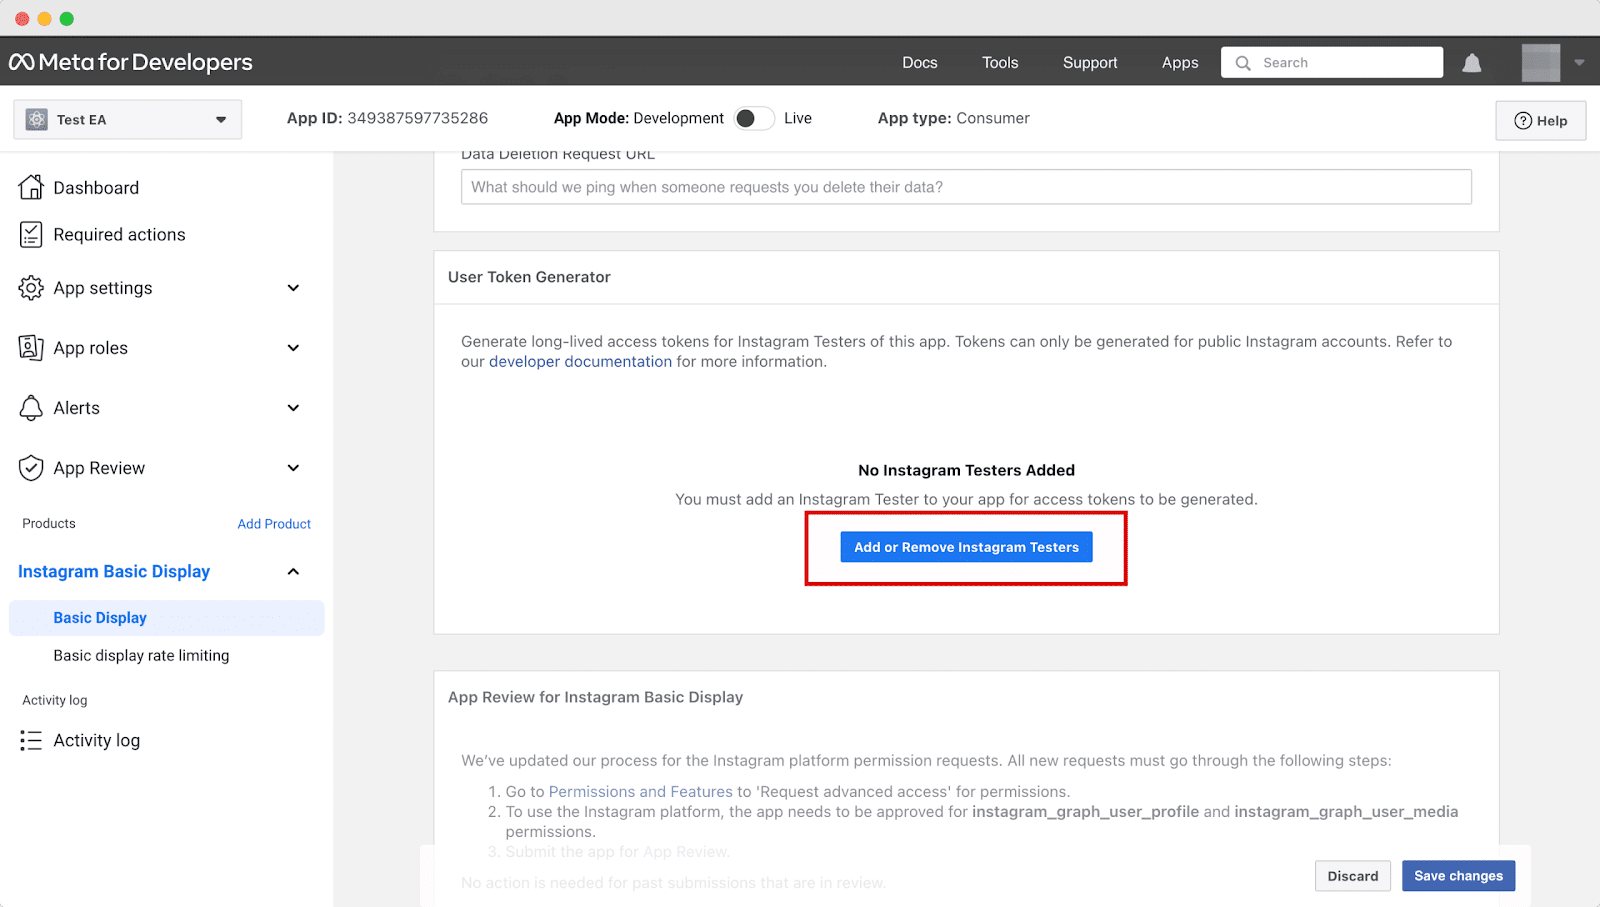The height and width of the screenshot is (907, 1600).
Task: Open the Test EA app selector dropdown
Action: (x=128, y=120)
